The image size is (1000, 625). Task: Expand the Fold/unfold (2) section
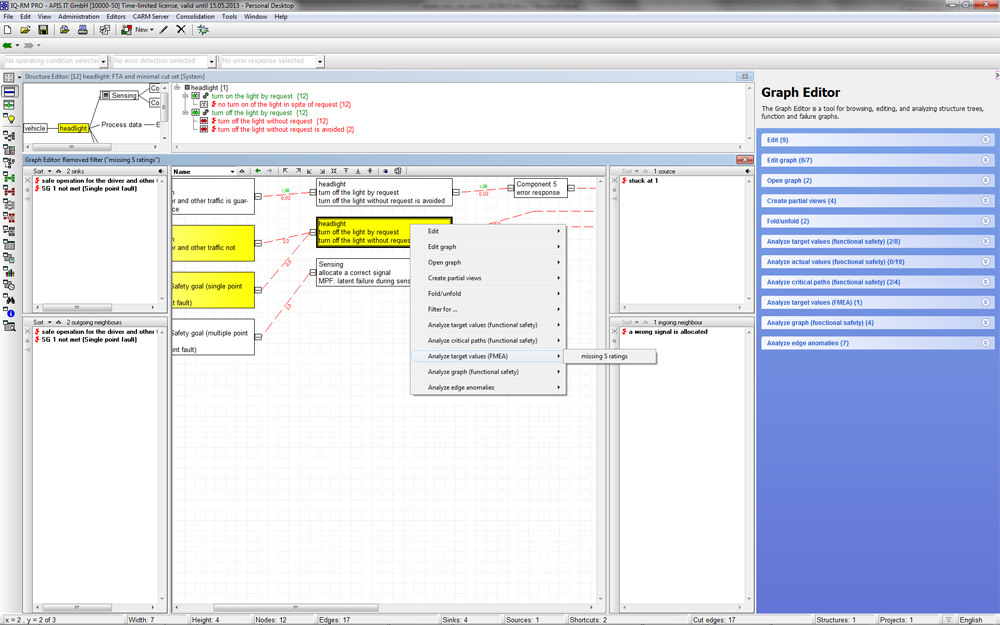tap(985, 221)
